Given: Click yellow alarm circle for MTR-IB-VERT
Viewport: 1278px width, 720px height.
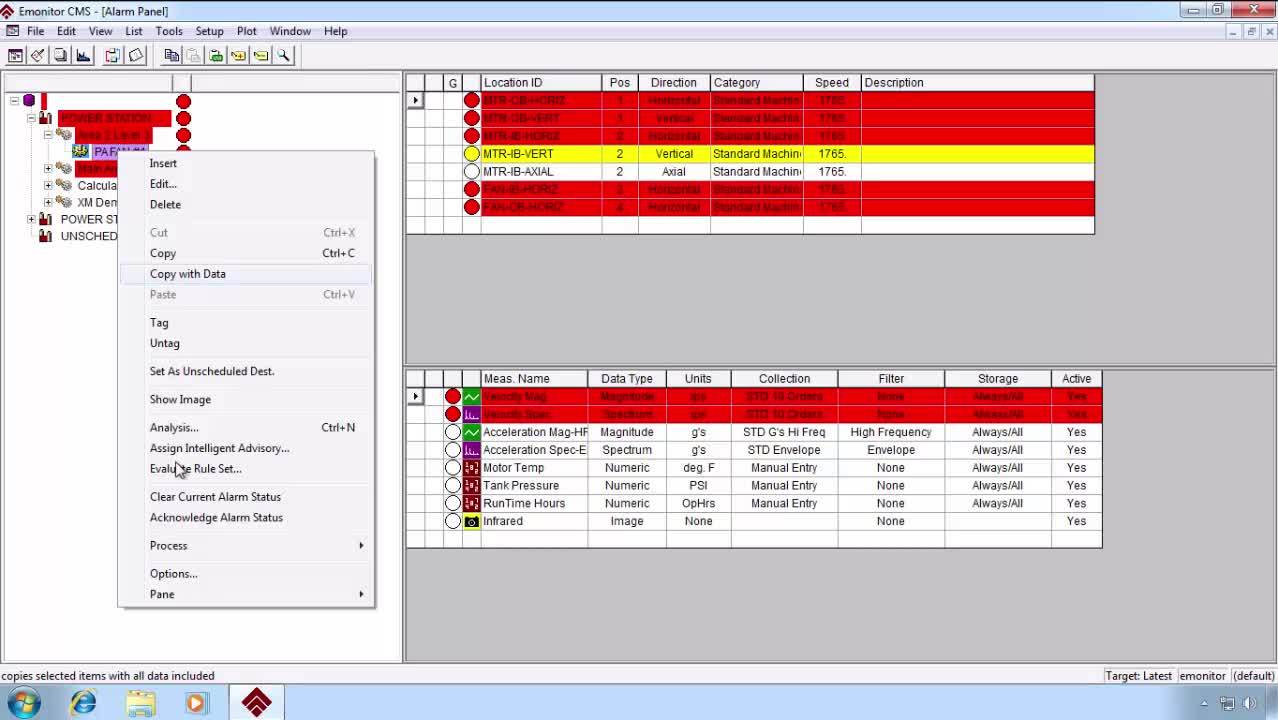Looking at the screenshot, I should [x=471, y=154].
